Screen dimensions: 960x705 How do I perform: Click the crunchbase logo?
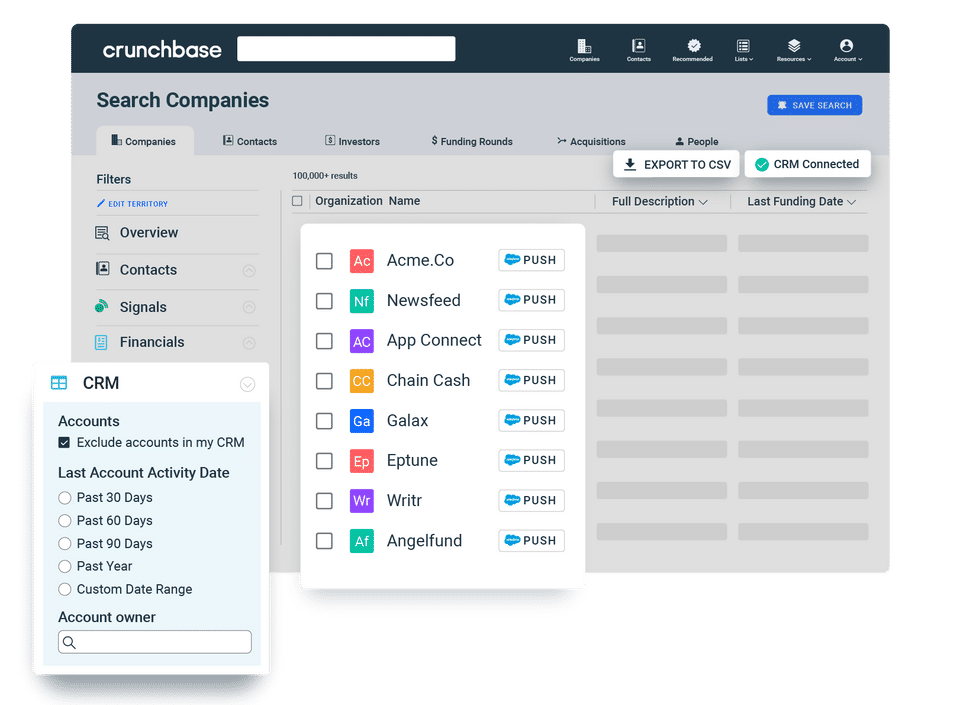click(x=162, y=50)
